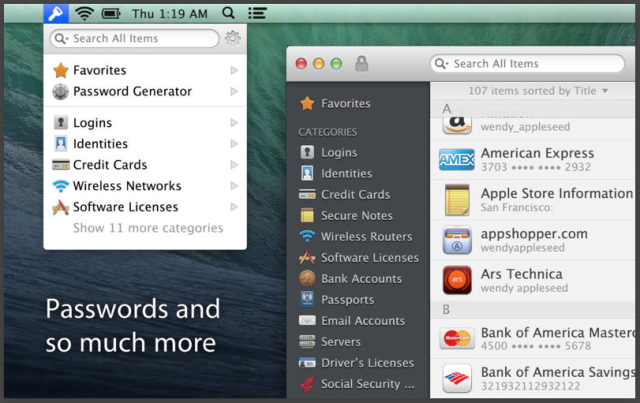
Task: Open the sort dropdown '107 items sorted by Title'
Action: tap(538, 91)
